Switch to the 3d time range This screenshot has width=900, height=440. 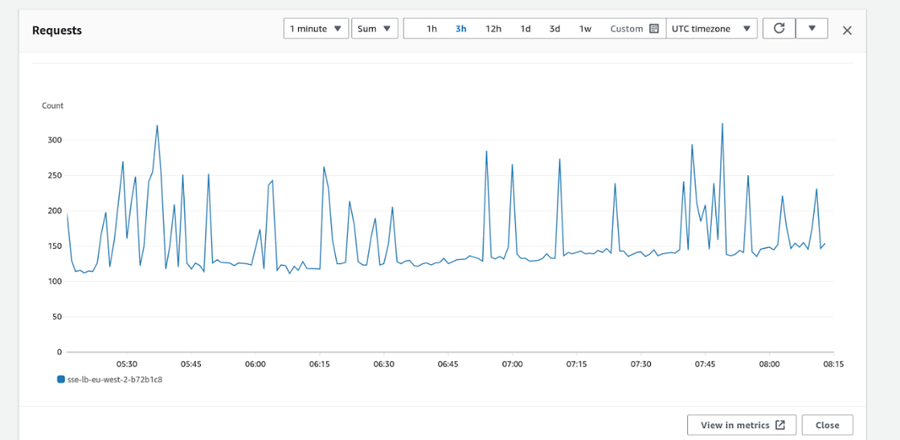click(554, 29)
